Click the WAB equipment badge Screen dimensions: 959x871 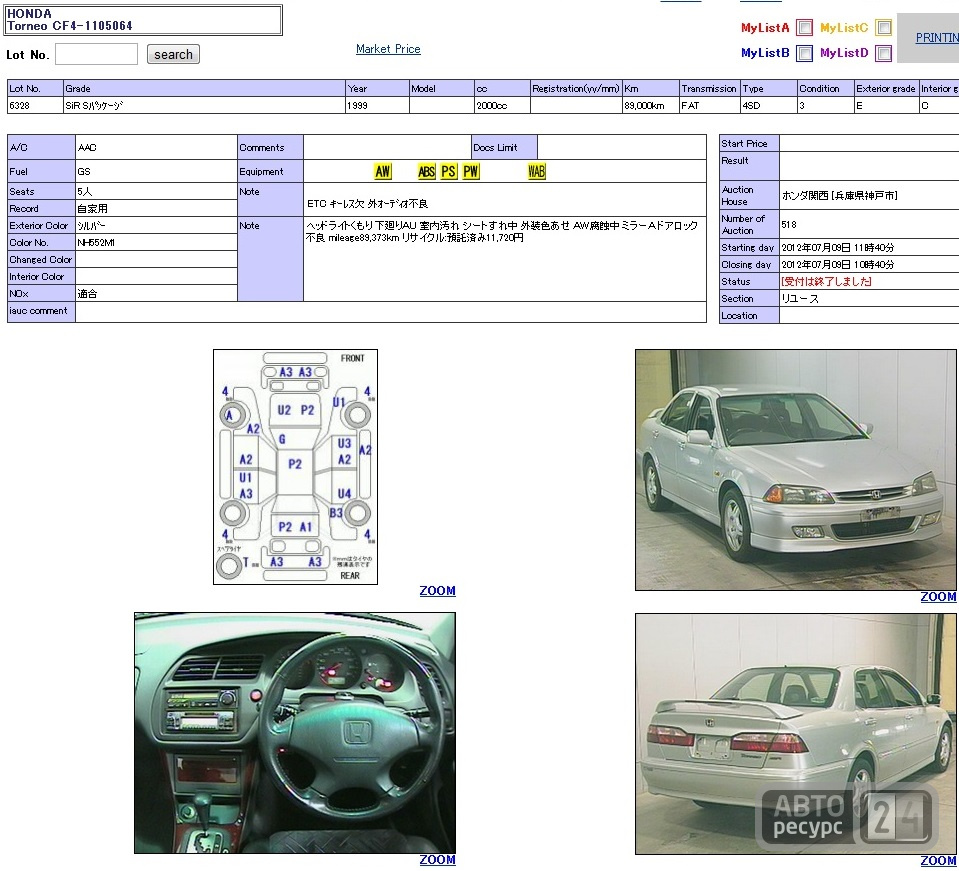[536, 172]
